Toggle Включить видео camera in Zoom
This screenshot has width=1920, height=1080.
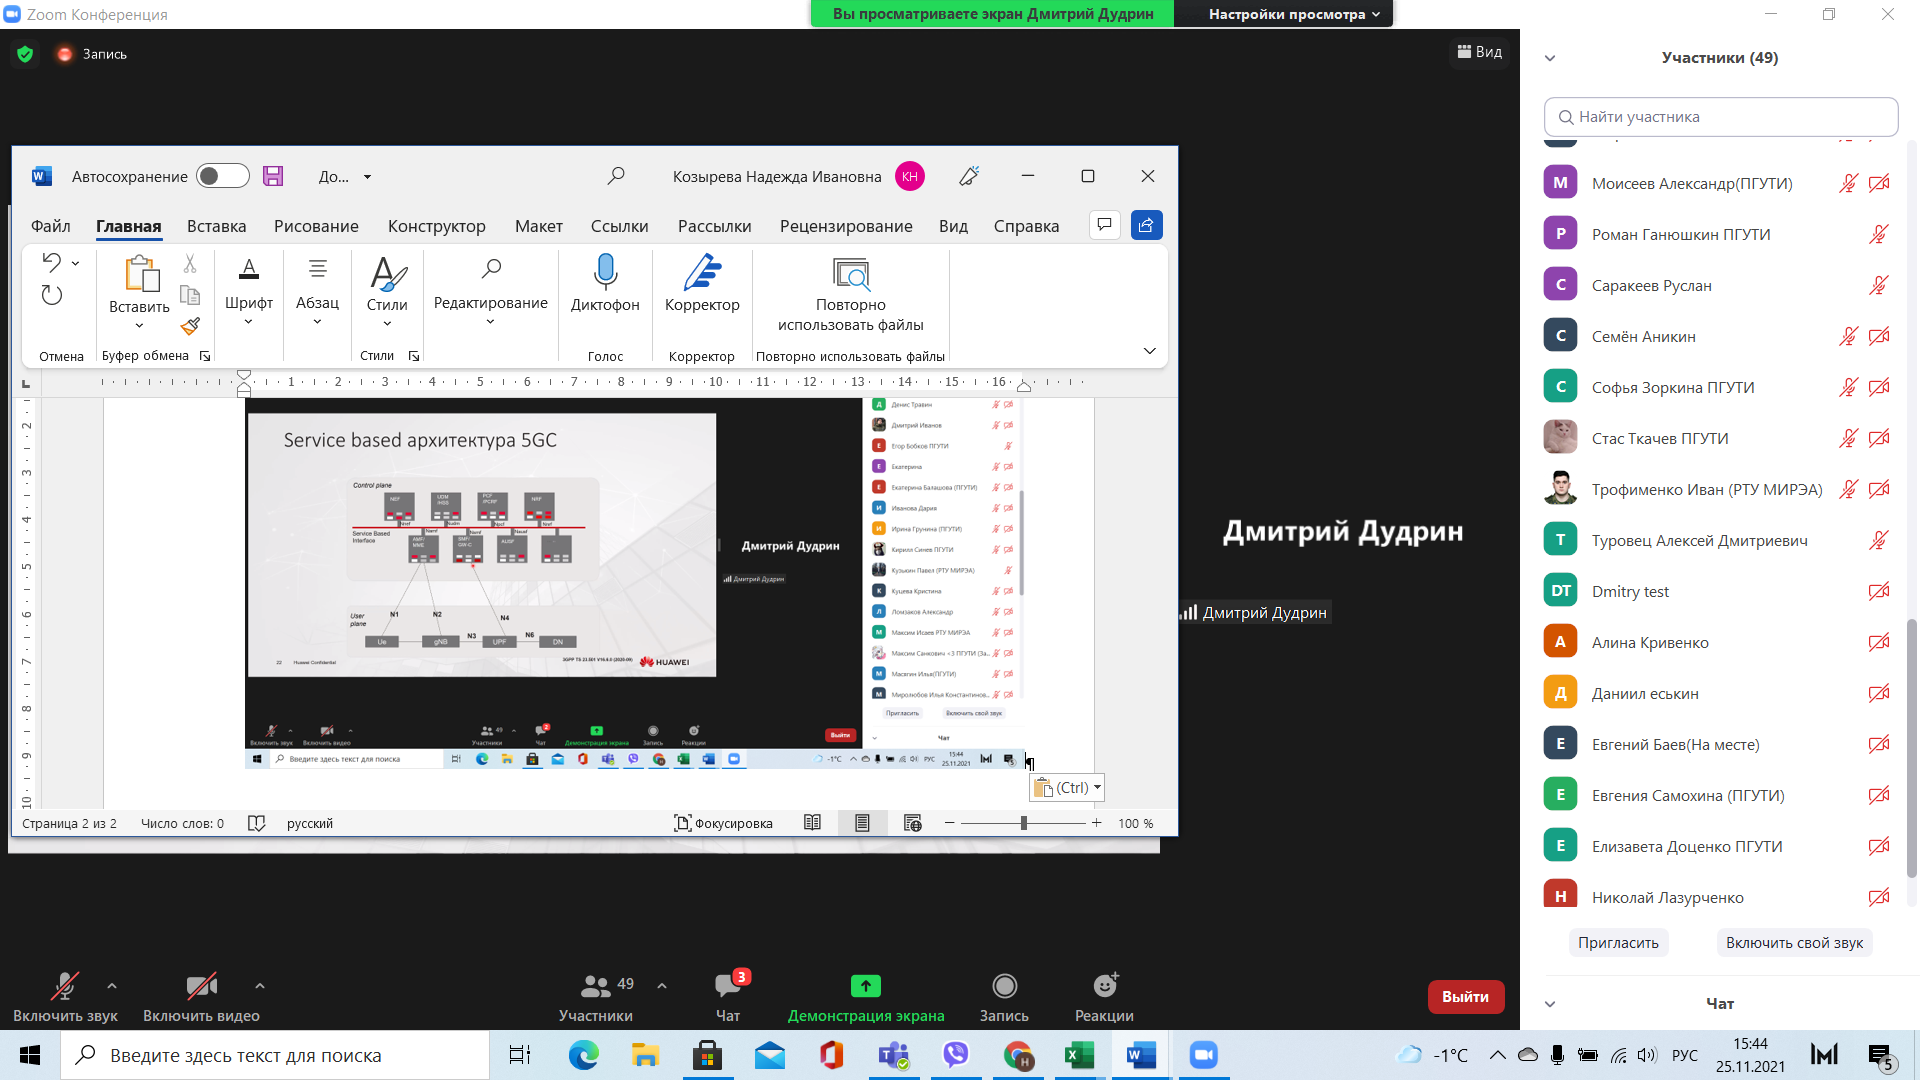pyautogui.click(x=201, y=997)
